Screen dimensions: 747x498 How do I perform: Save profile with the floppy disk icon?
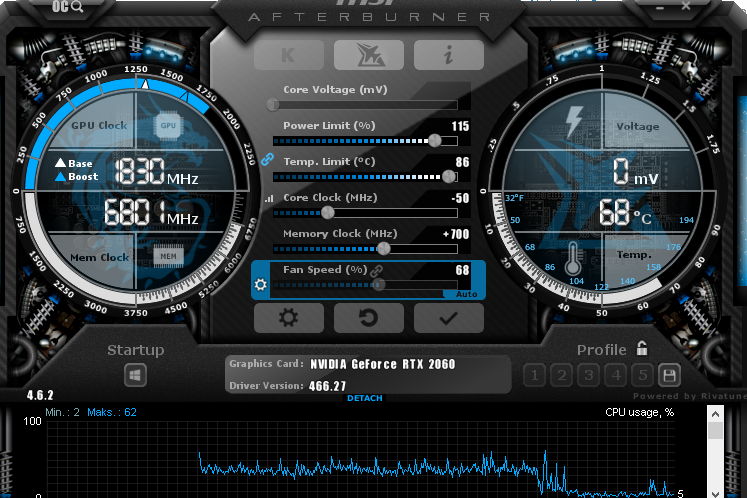669,375
